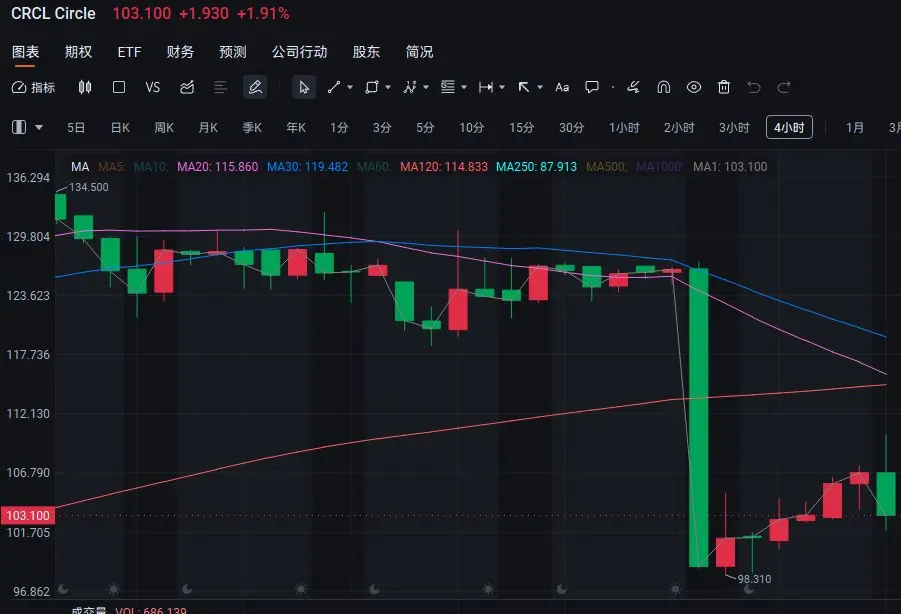
Task: Select the 3分 interval
Action: pos(382,128)
